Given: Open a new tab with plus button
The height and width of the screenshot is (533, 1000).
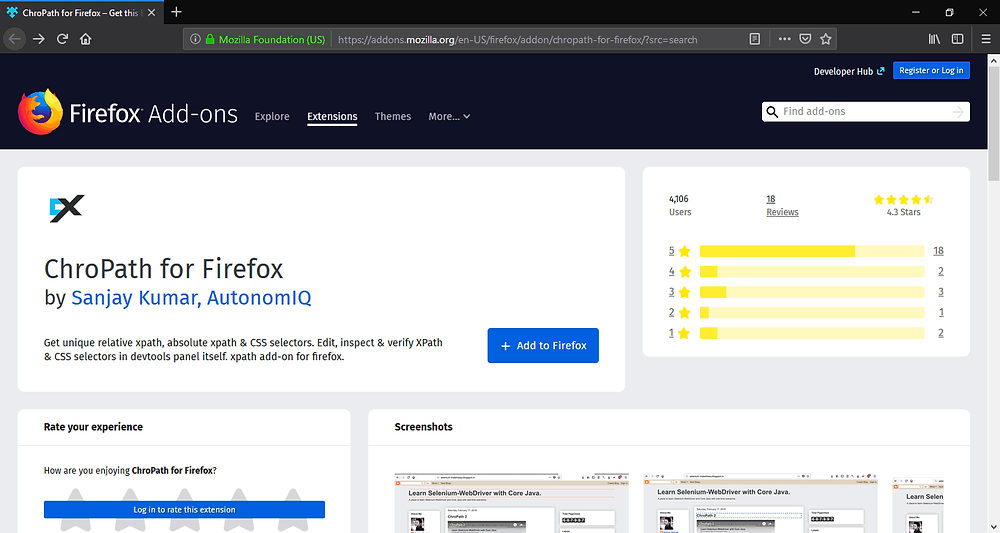Looking at the screenshot, I should 177,12.
